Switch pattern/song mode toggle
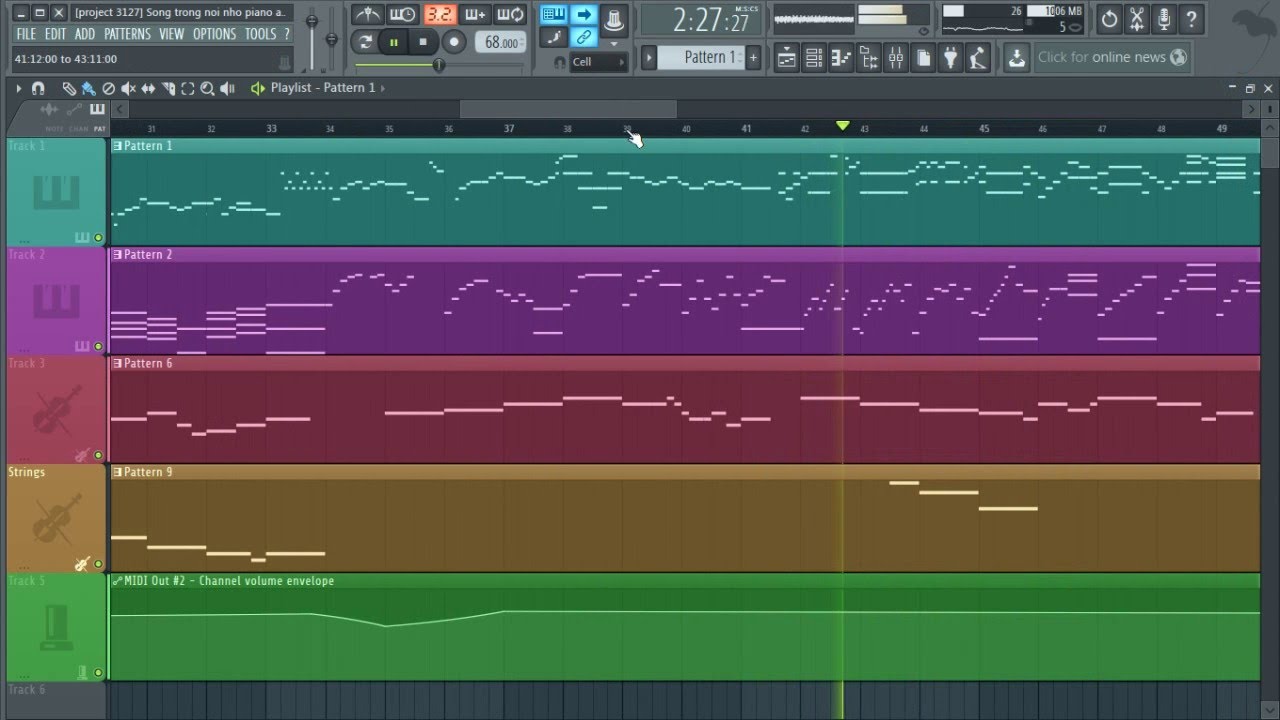The height and width of the screenshot is (720, 1280). click(x=366, y=42)
